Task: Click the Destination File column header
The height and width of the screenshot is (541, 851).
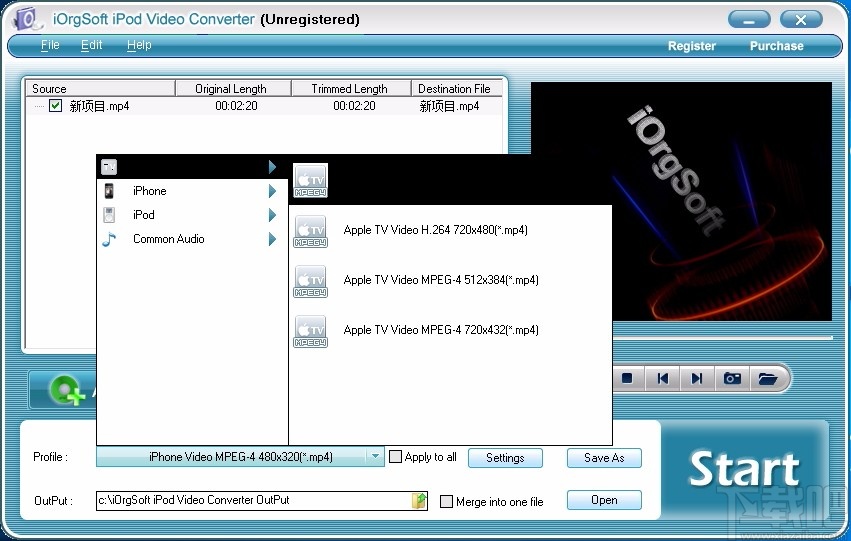Action: 457,88
